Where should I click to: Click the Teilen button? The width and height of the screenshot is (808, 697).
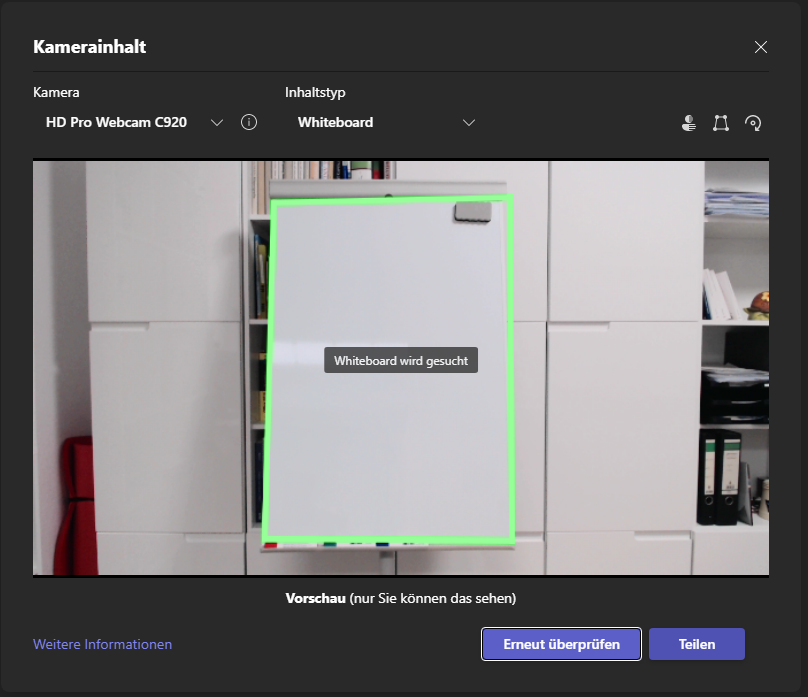point(696,644)
